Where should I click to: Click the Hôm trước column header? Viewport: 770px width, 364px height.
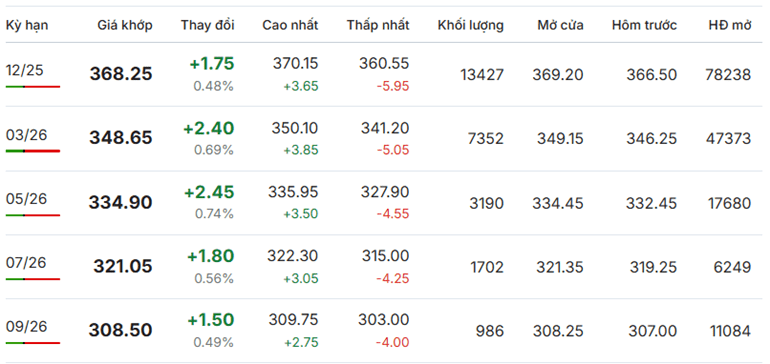(x=644, y=26)
